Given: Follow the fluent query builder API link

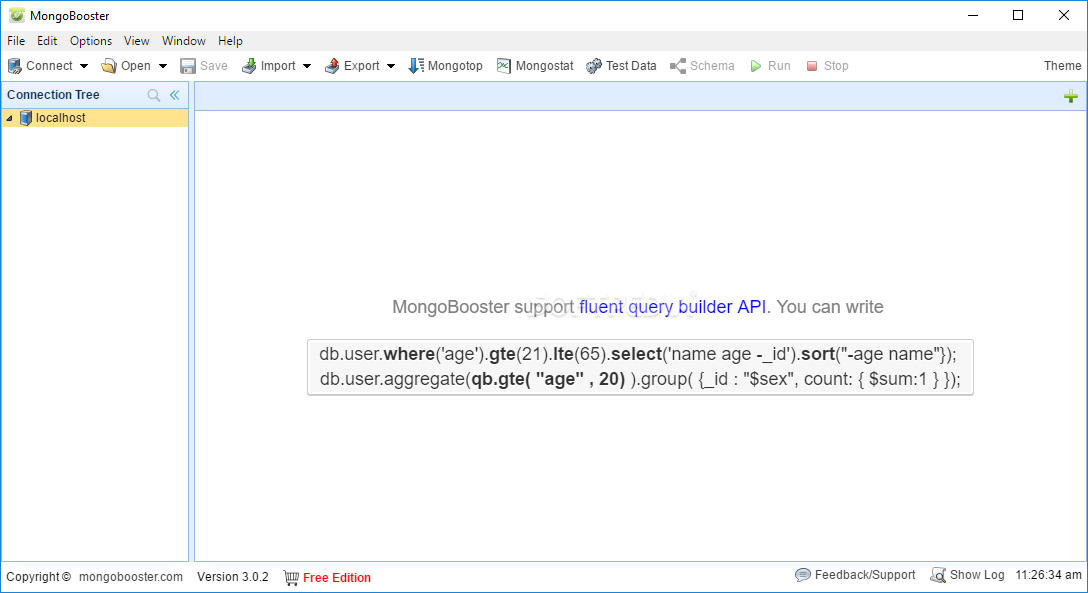Looking at the screenshot, I should pyautogui.click(x=672, y=307).
